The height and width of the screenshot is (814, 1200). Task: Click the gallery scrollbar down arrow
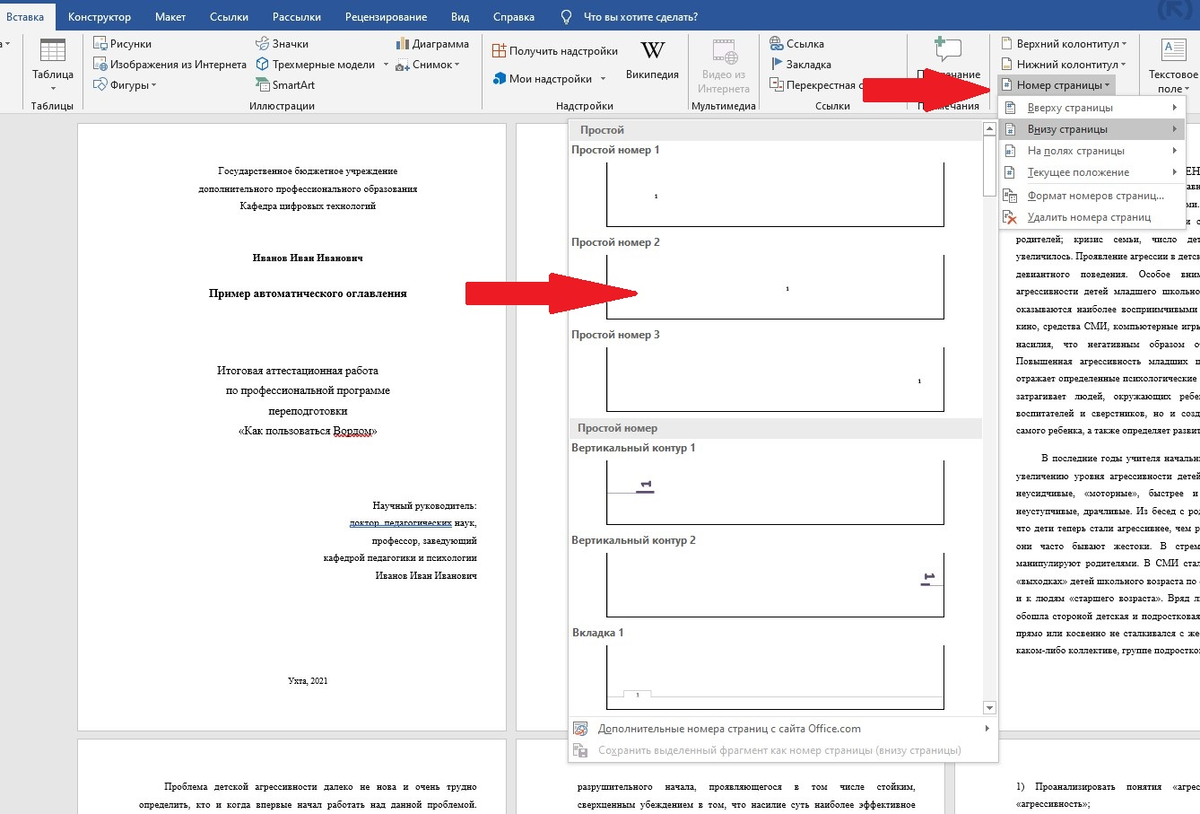[x=990, y=708]
